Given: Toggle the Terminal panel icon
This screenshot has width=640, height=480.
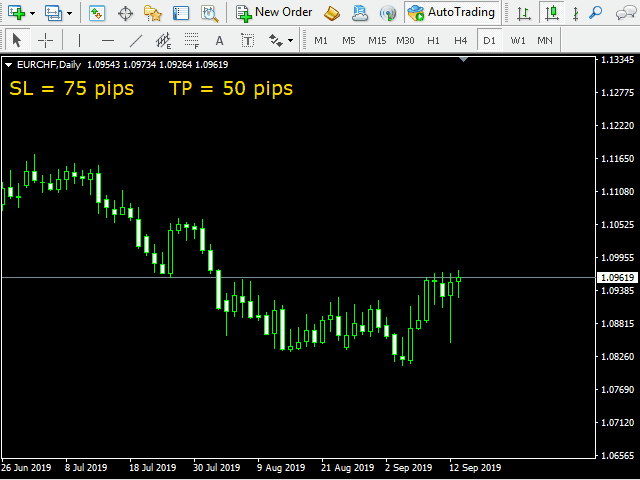Looking at the screenshot, I should click(181, 13).
